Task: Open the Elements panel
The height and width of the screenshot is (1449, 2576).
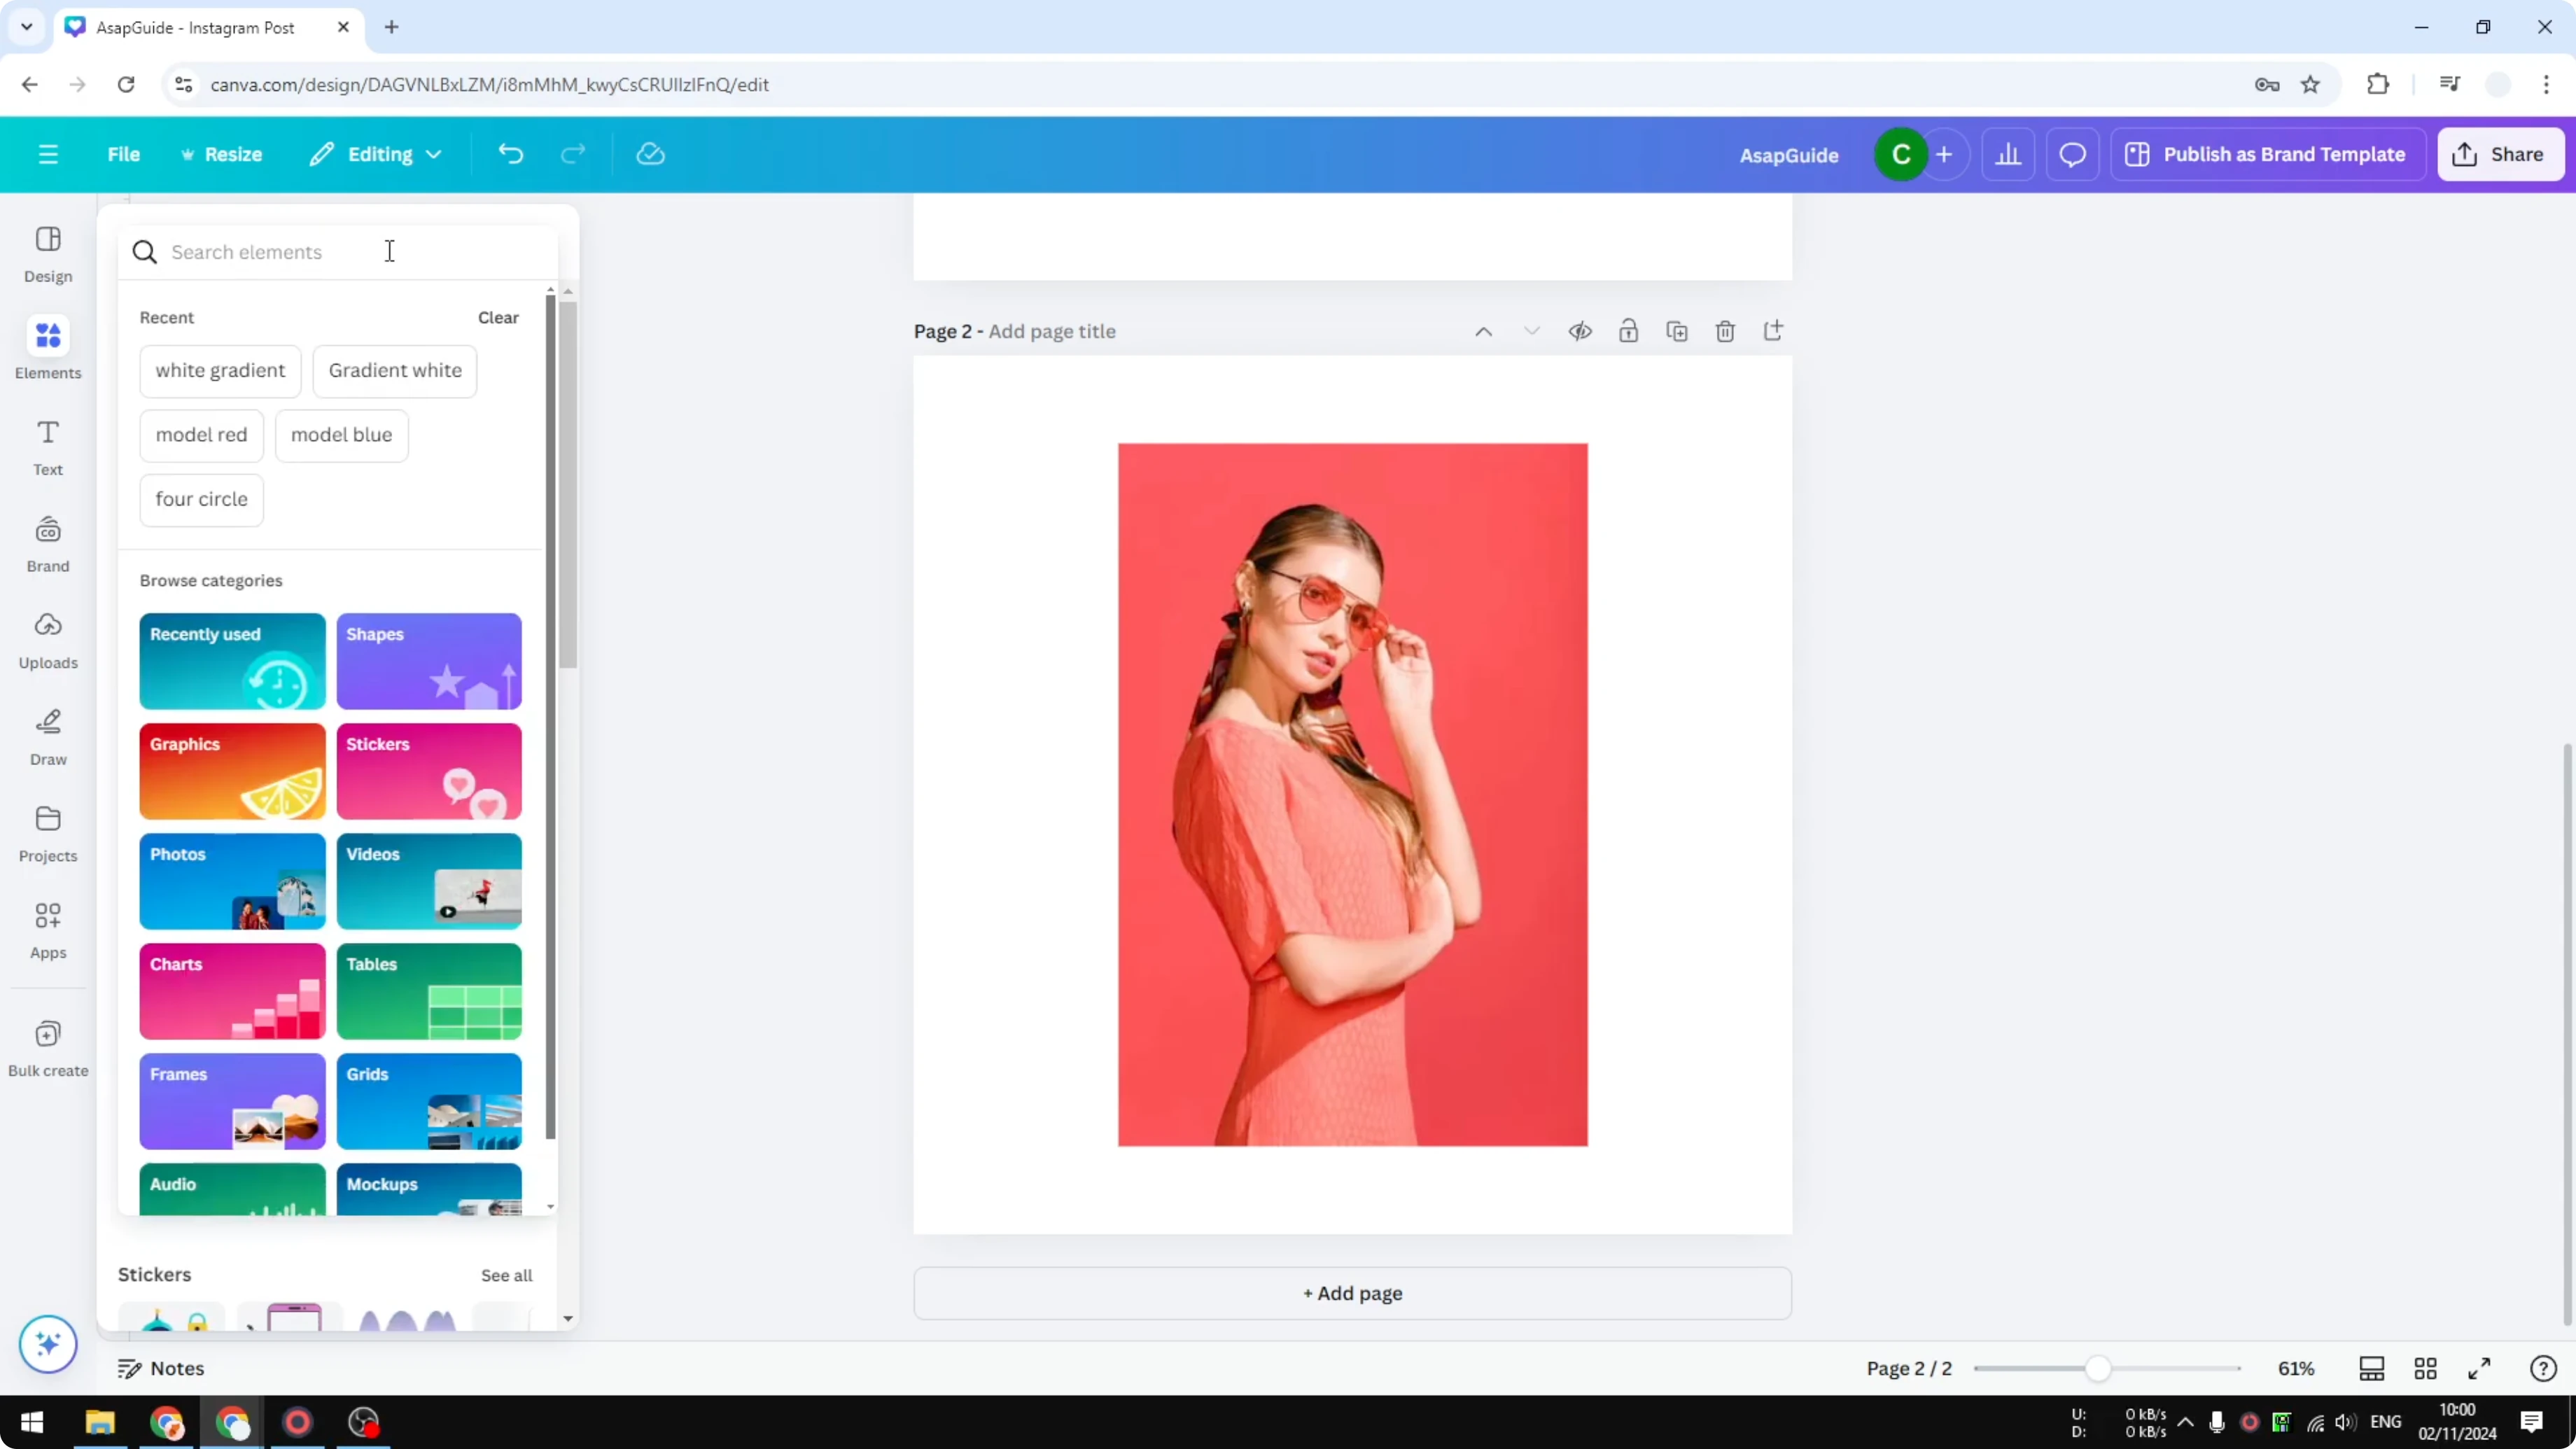Action: click(47, 348)
